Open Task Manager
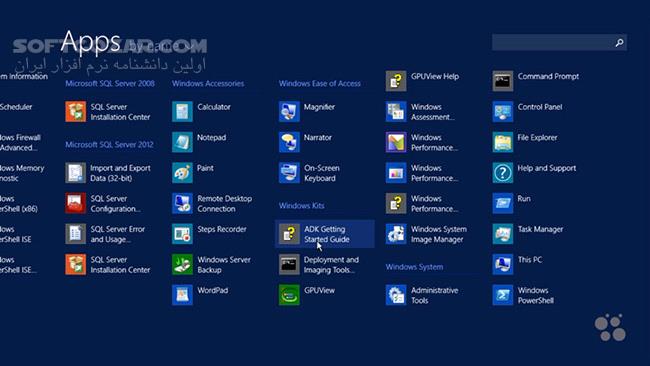Viewport: 650px width, 366px height. (529, 234)
